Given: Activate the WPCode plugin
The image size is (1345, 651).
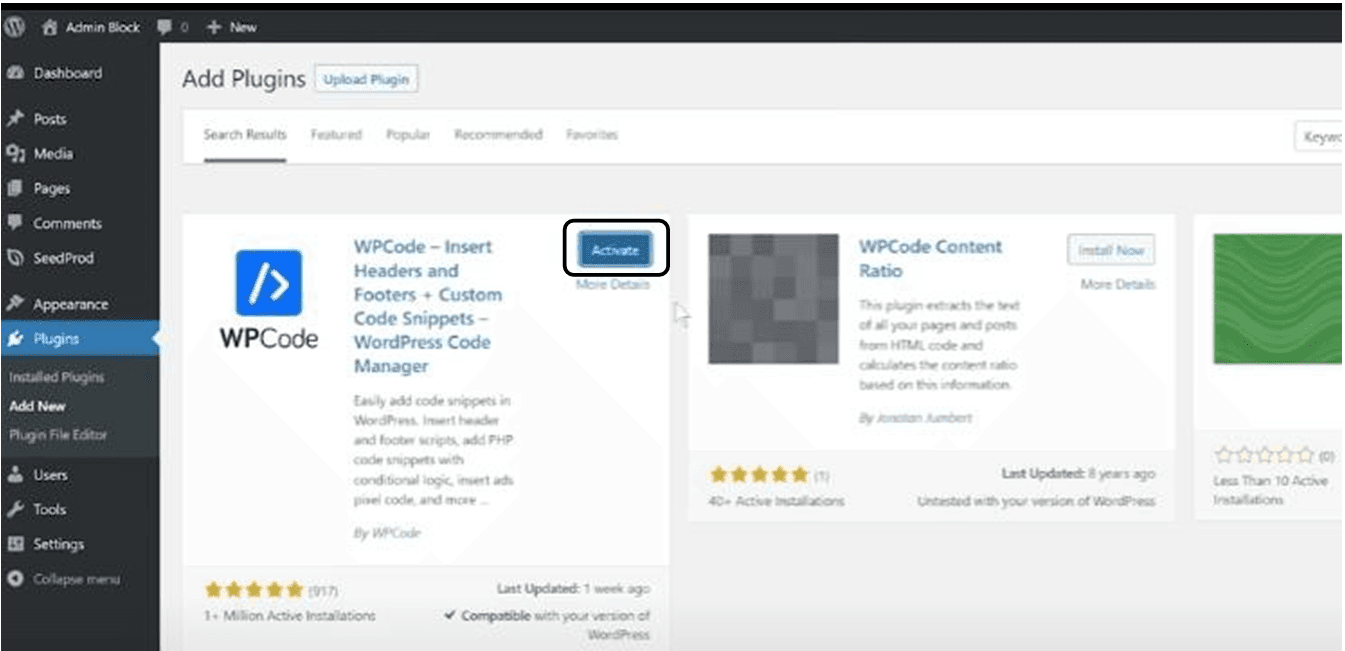Looking at the screenshot, I should 615,250.
